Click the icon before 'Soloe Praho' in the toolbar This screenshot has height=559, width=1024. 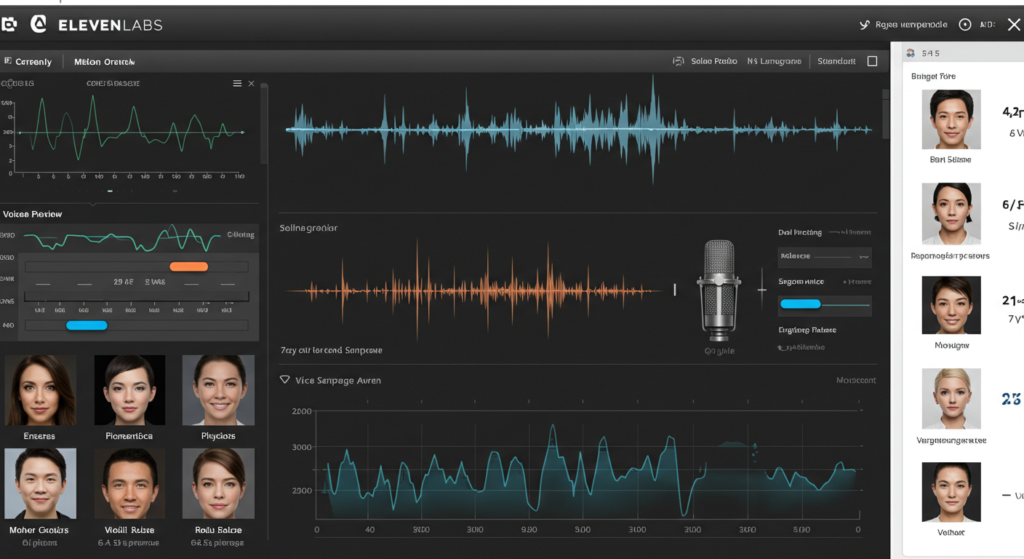click(679, 61)
